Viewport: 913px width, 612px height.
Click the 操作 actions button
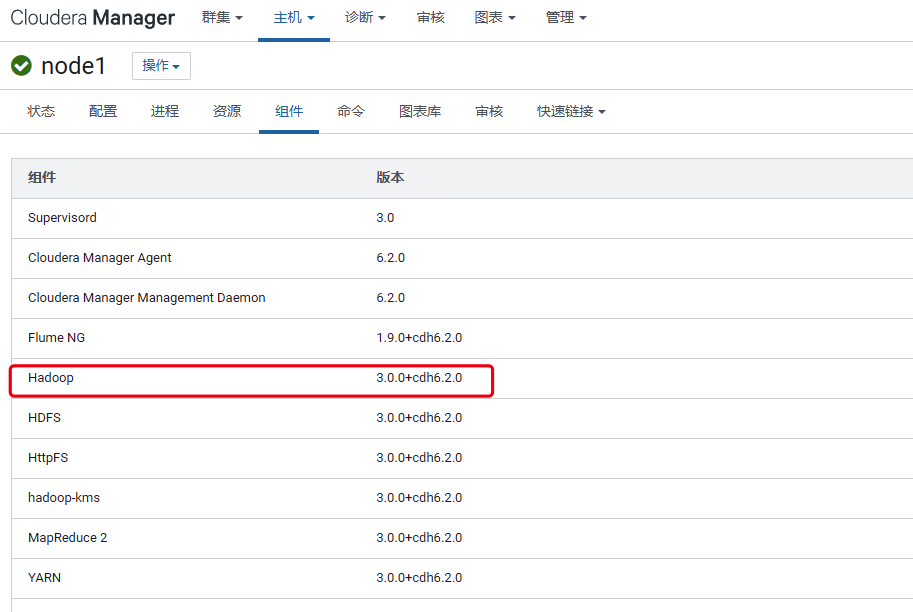pos(161,66)
